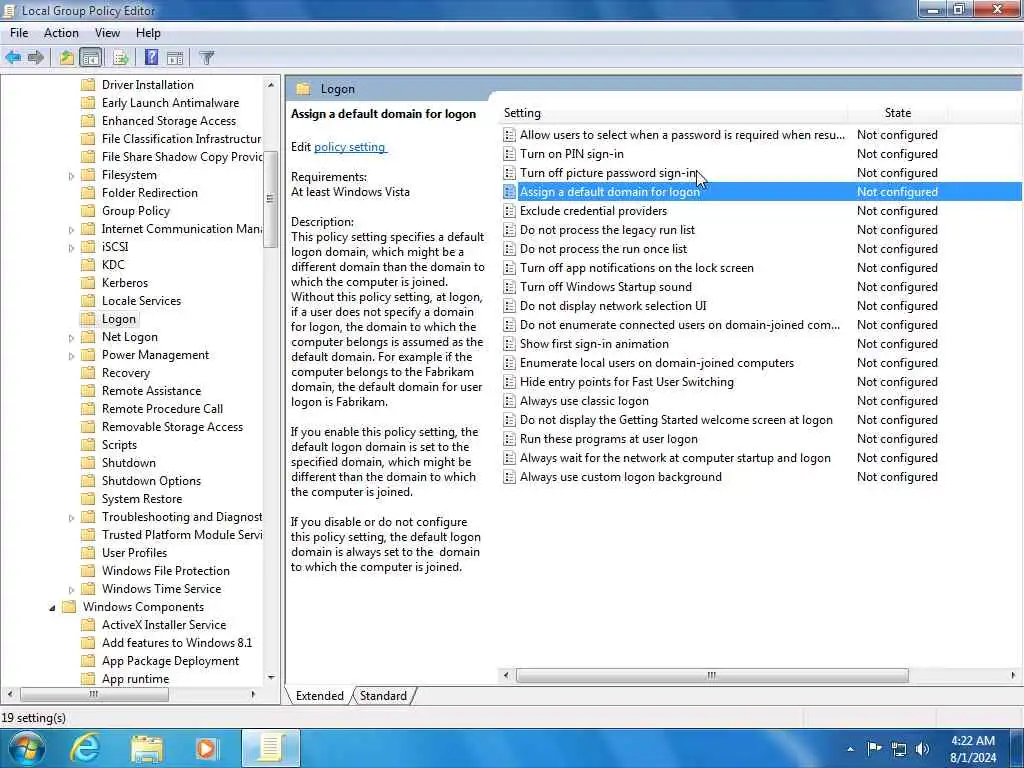Click the Forward arrow toolbar icon
The height and width of the screenshot is (768, 1024).
pyautogui.click(x=36, y=57)
